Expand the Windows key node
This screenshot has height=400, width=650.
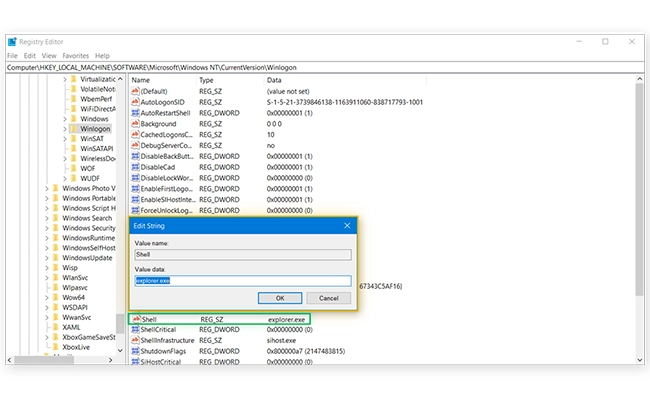(65, 119)
